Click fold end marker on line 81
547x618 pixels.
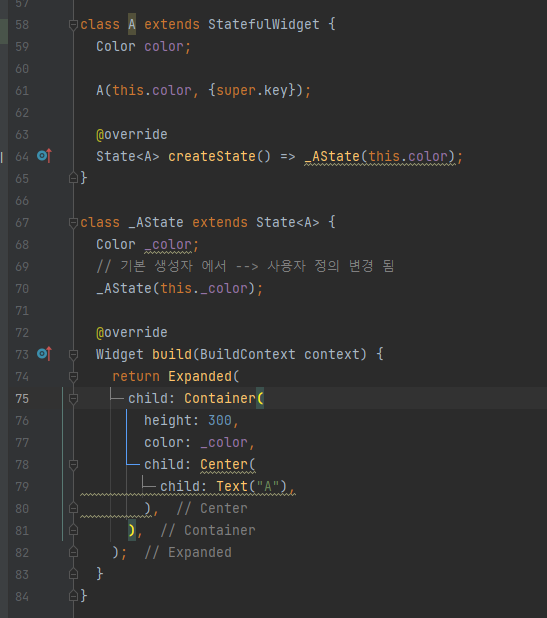tap(73, 531)
